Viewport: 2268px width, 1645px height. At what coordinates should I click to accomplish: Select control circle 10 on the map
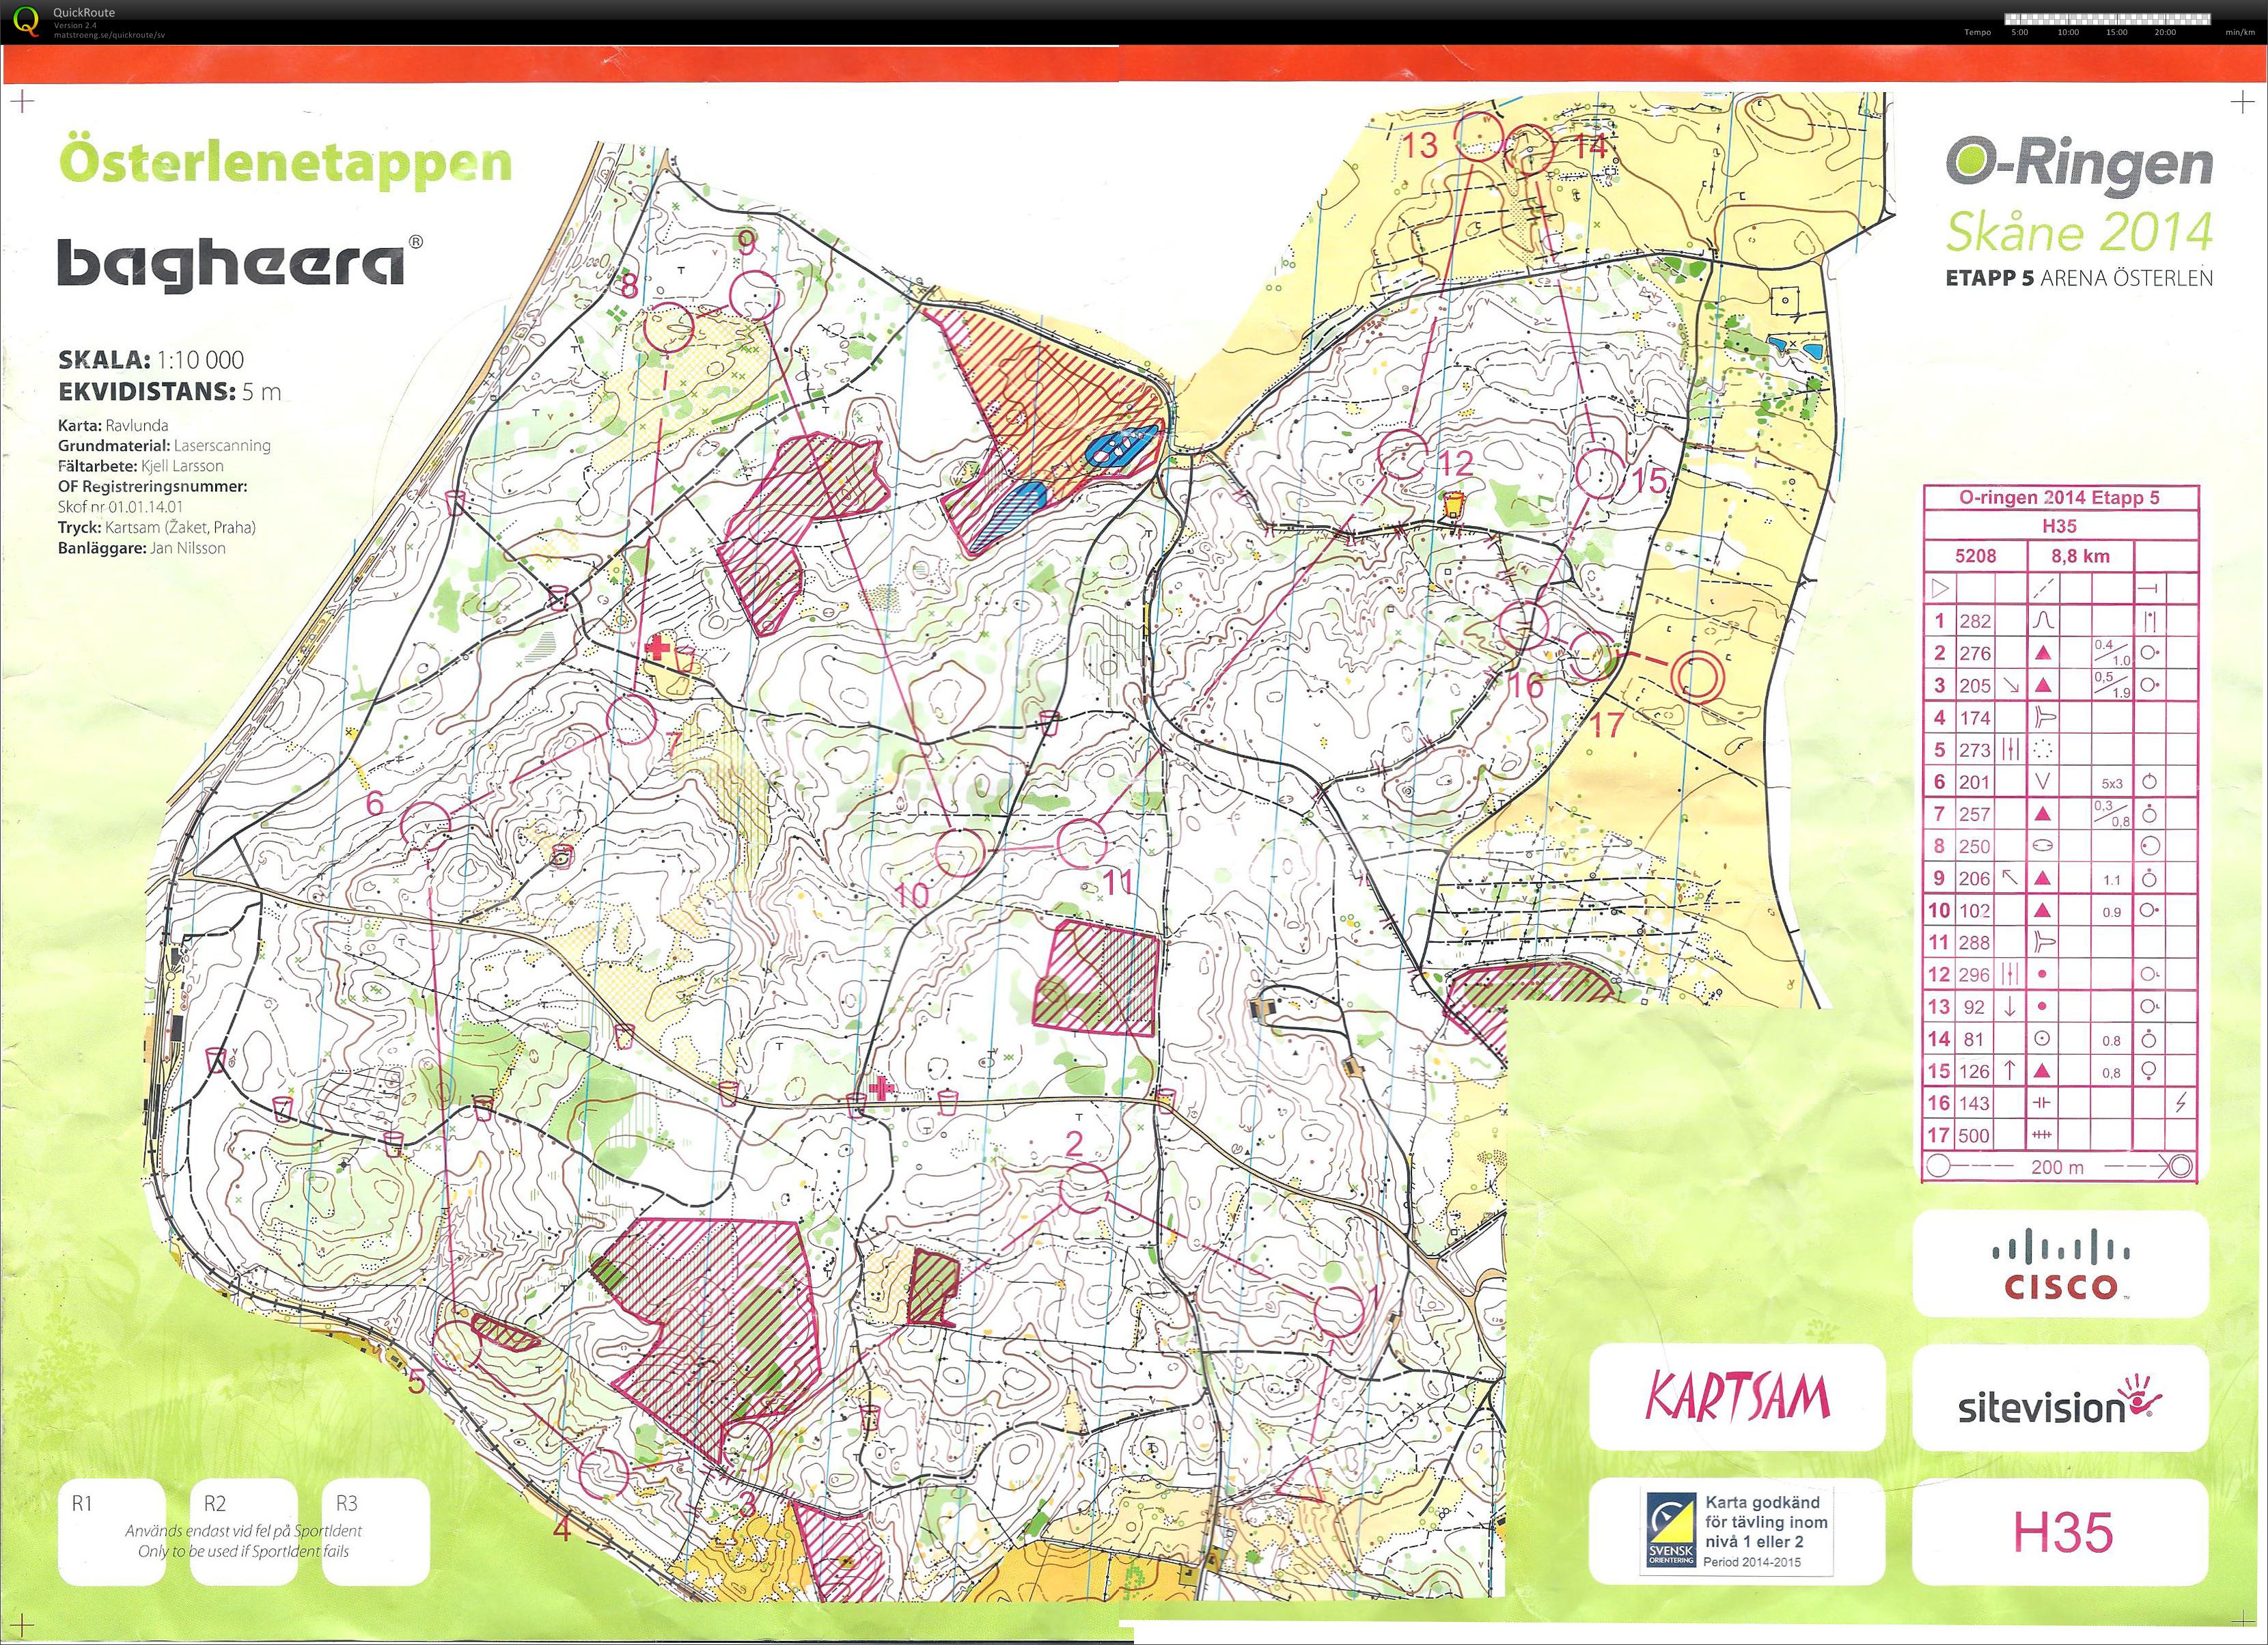(960, 851)
